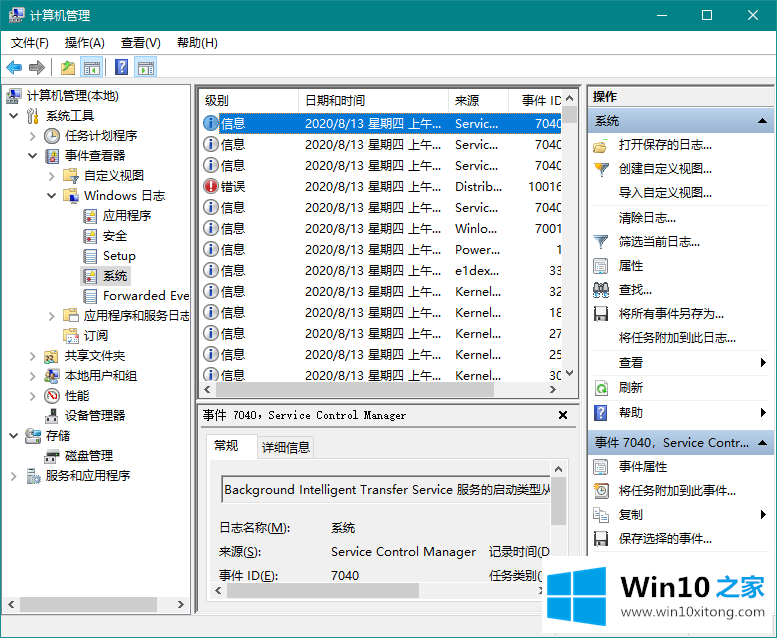Image resolution: width=777 pixels, height=638 pixels.
Task: Toggle the show/hide action pane icon
Action: tap(146, 67)
